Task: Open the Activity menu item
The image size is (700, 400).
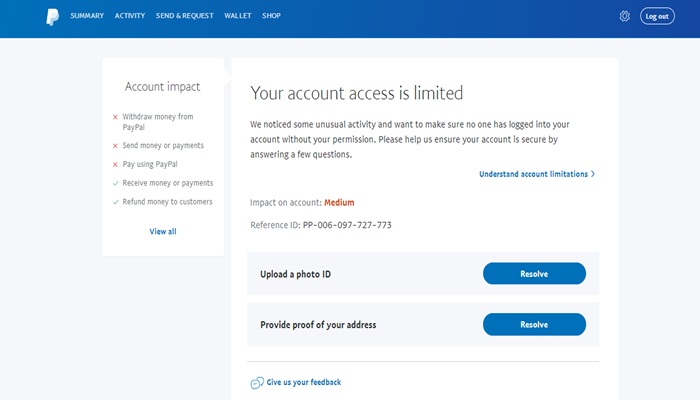Action: click(x=130, y=16)
